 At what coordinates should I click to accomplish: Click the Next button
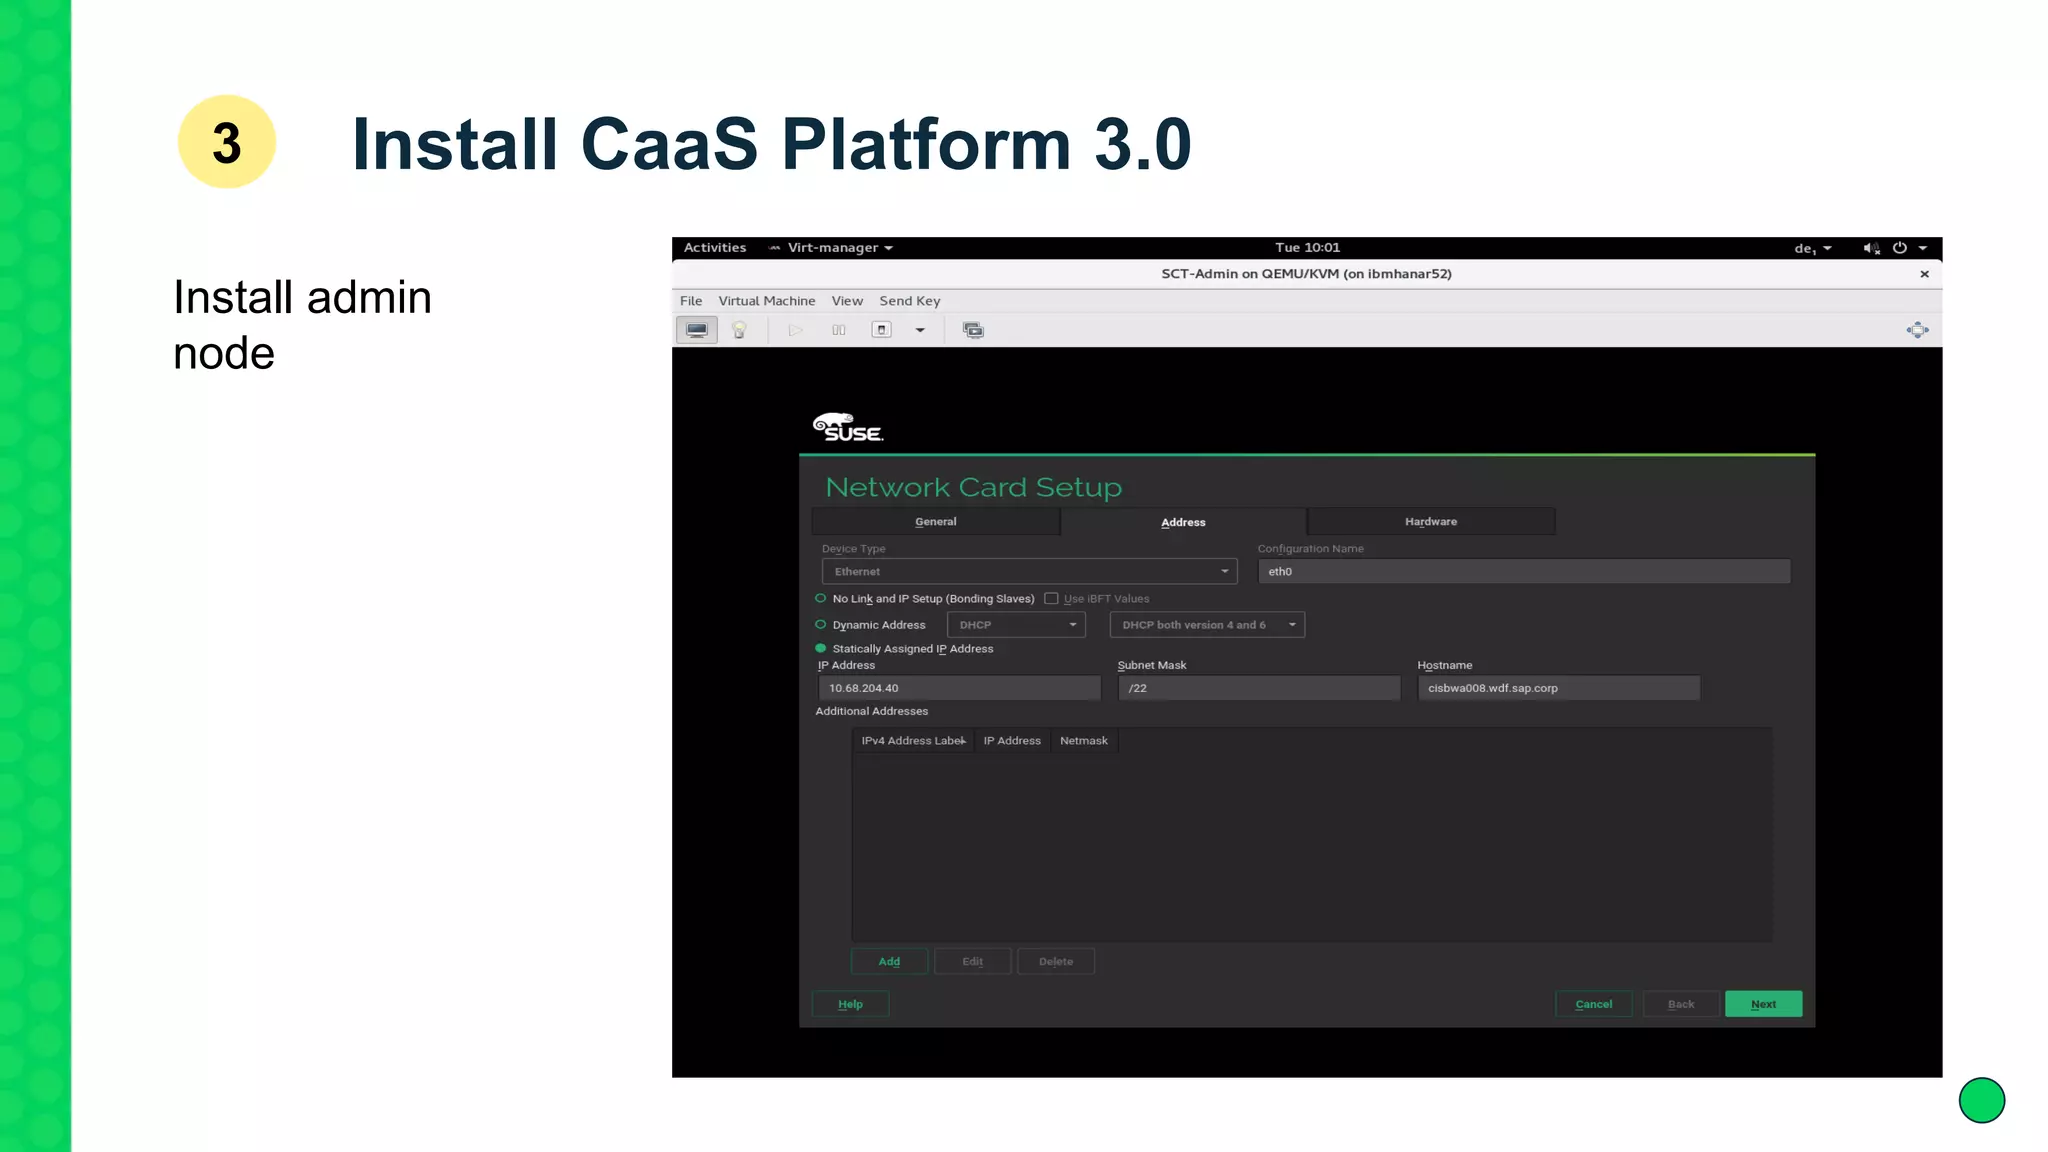[x=1762, y=1004]
